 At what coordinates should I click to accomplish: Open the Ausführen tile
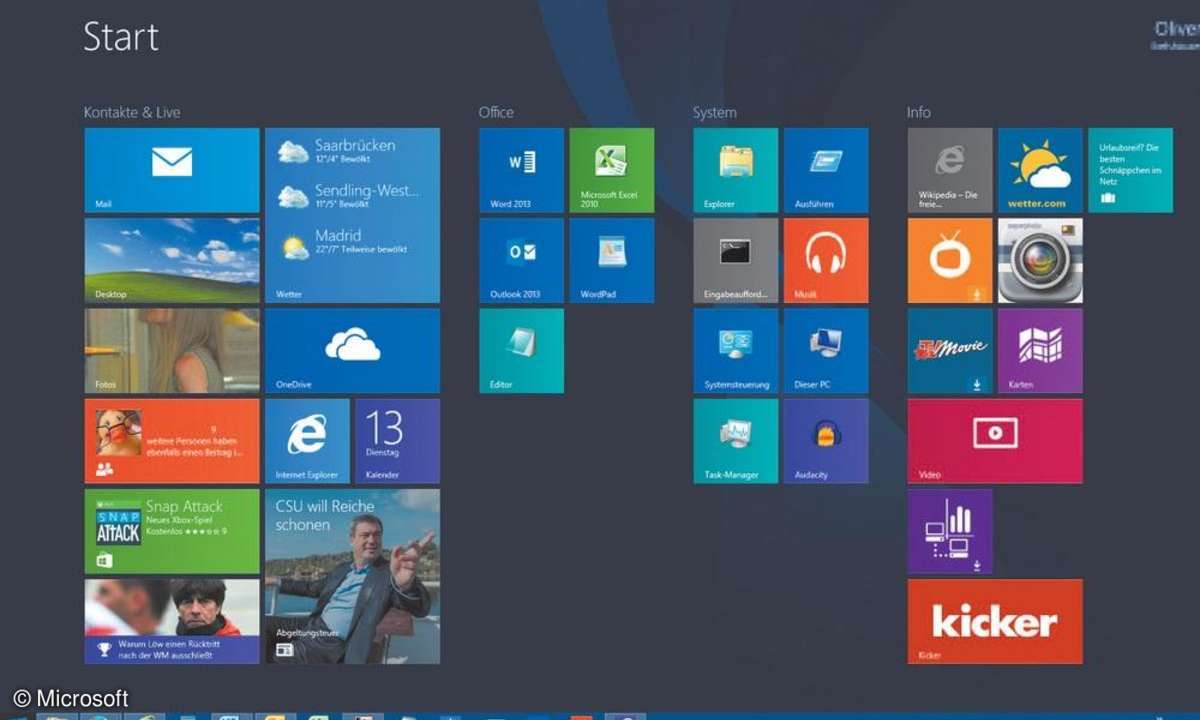pyautogui.click(x=826, y=170)
